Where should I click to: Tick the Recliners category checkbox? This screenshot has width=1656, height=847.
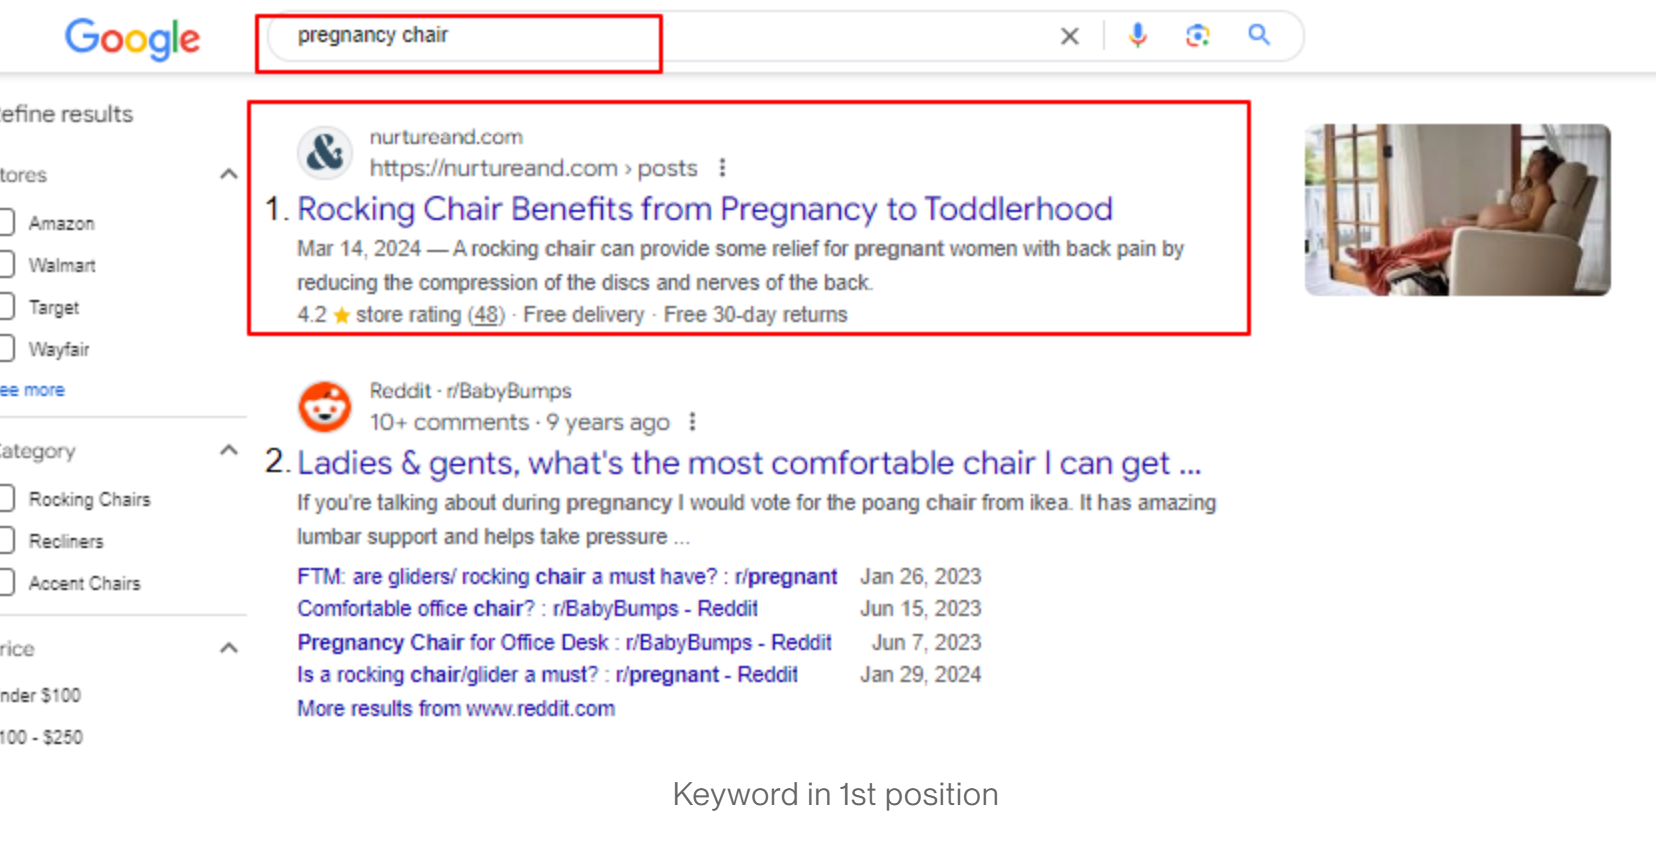(x=6, y=540)
